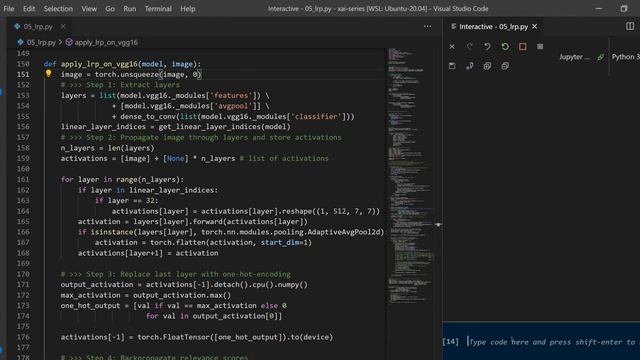Click the Jupyter server connection plug icon

pos(600,57)
